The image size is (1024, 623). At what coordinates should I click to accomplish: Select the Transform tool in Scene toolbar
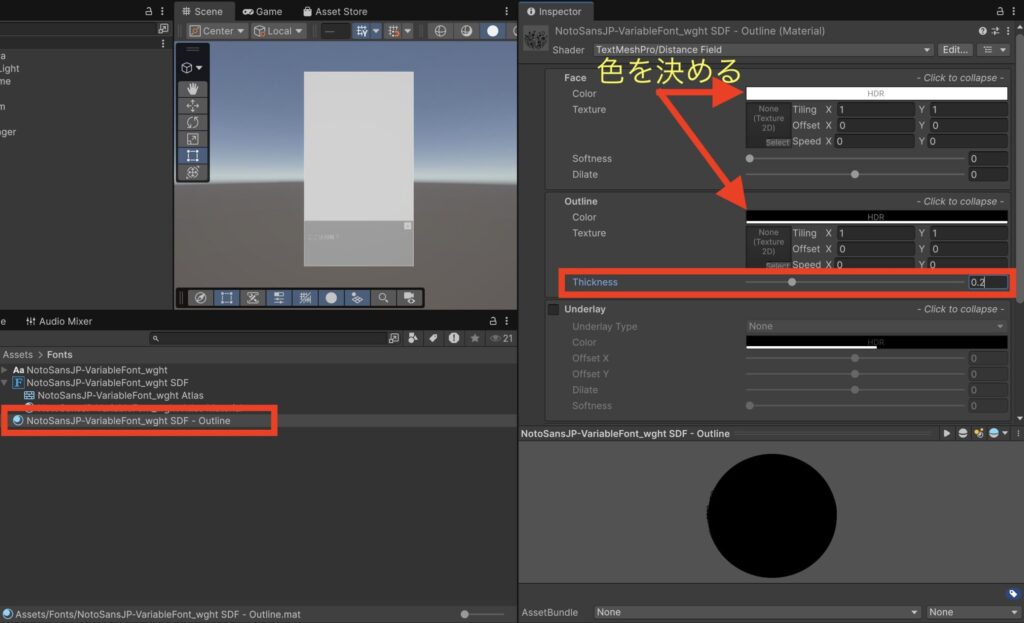coord(193,172)
